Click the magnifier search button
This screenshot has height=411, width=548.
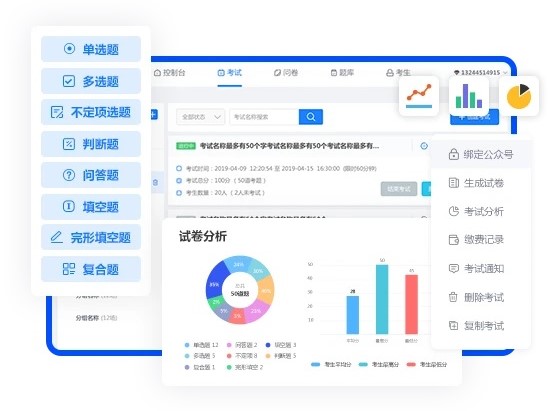[311, 117]
